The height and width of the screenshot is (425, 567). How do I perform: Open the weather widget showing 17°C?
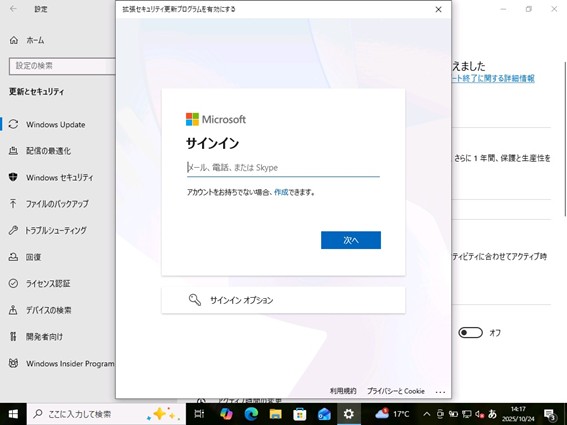[x=392, y=414]
